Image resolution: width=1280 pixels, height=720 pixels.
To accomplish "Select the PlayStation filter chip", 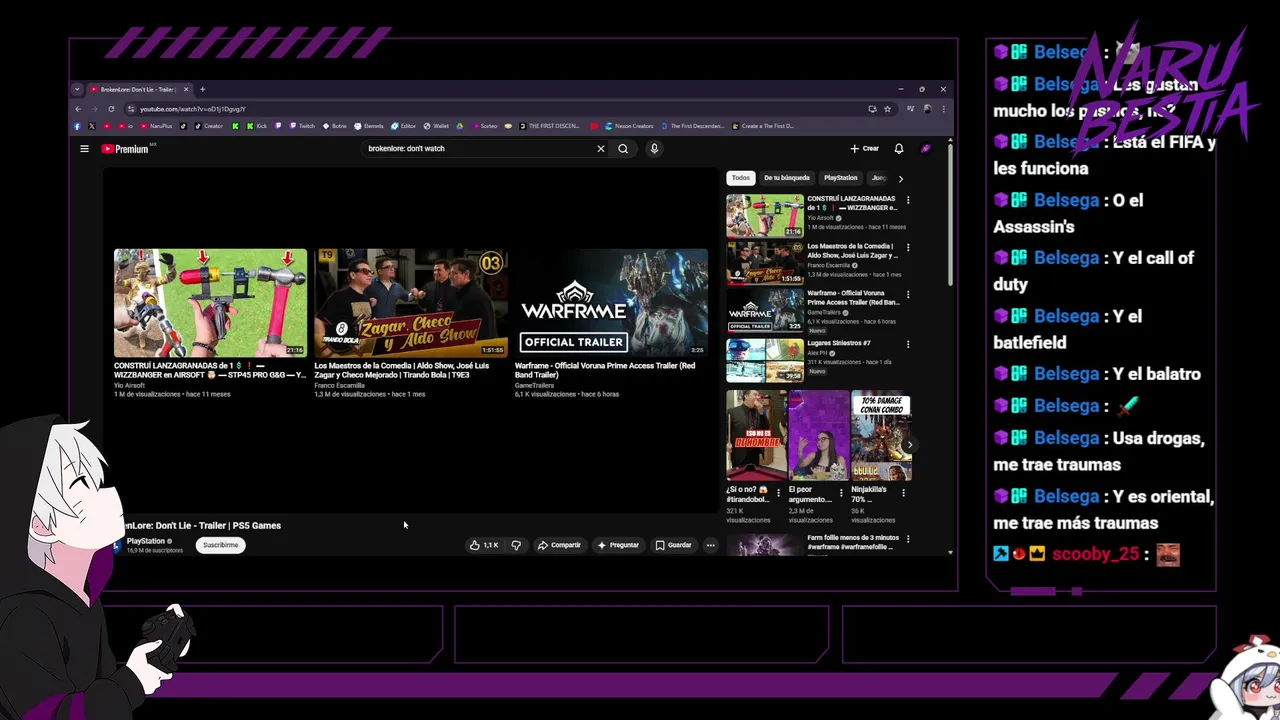I will 840,178.
